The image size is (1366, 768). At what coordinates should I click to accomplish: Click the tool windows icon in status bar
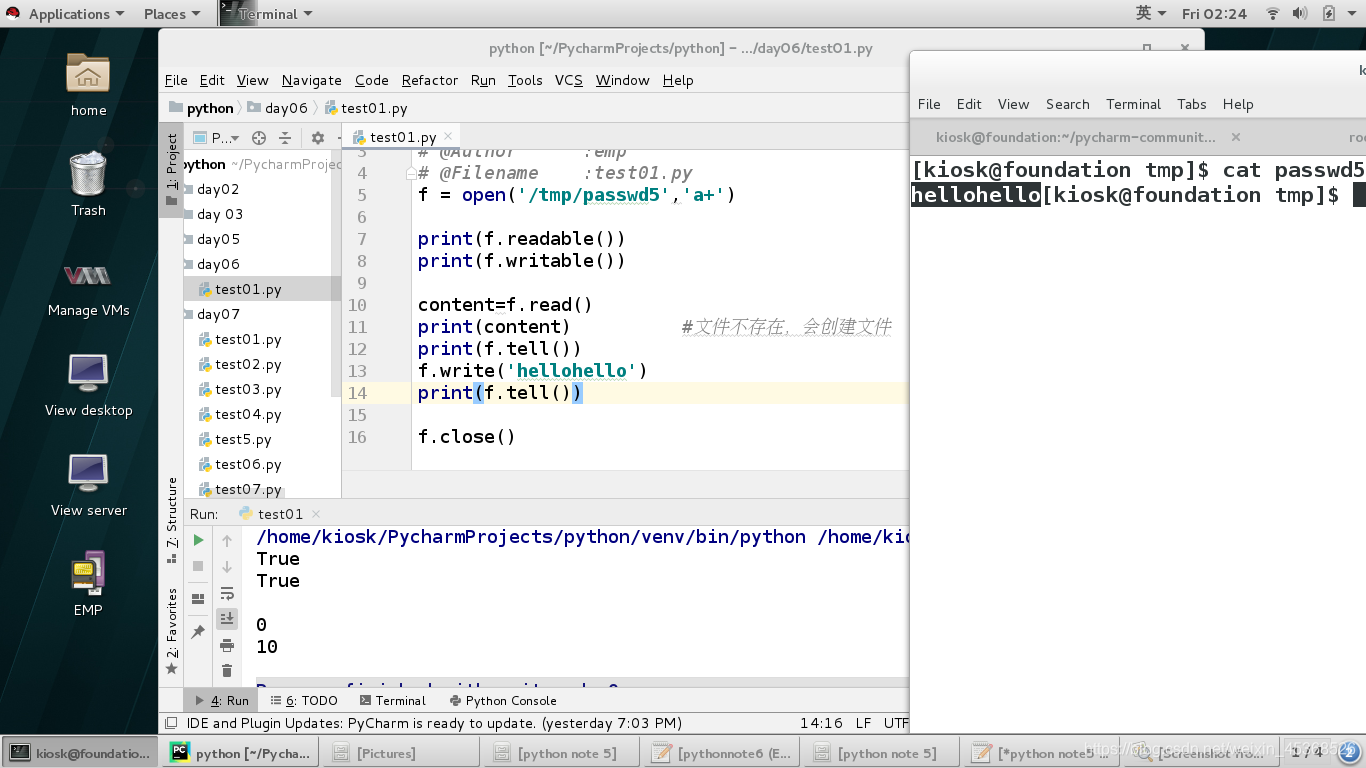tap(171, 723)
